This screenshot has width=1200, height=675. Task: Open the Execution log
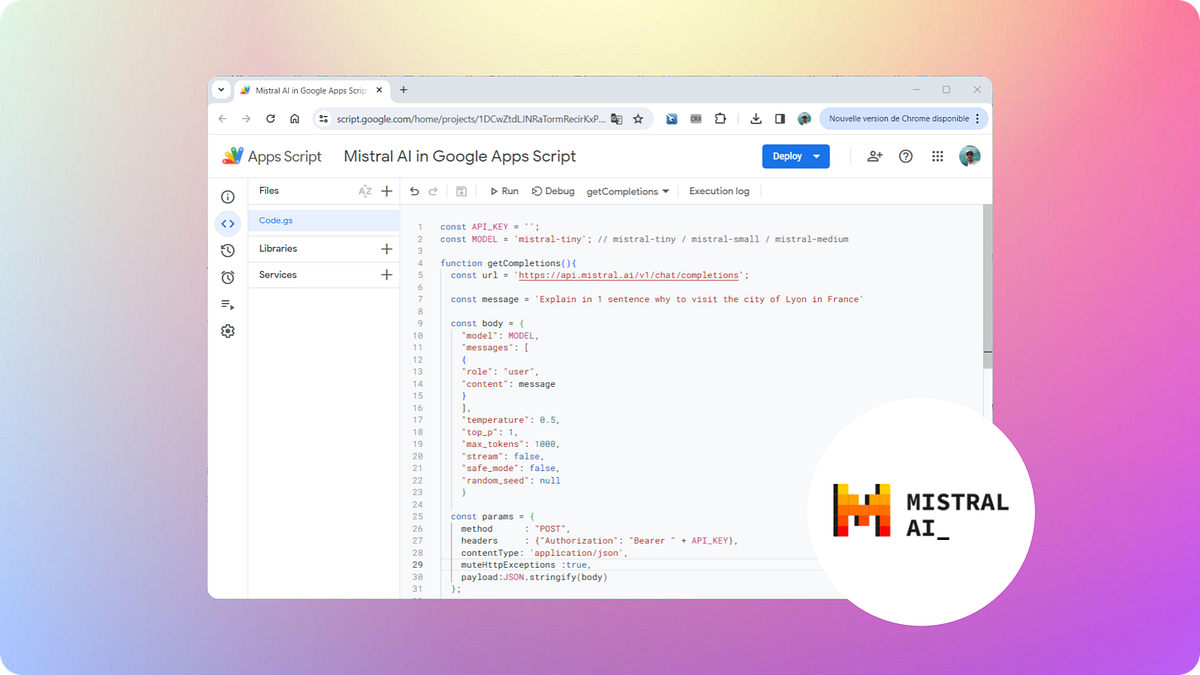(x=719, y=191)
